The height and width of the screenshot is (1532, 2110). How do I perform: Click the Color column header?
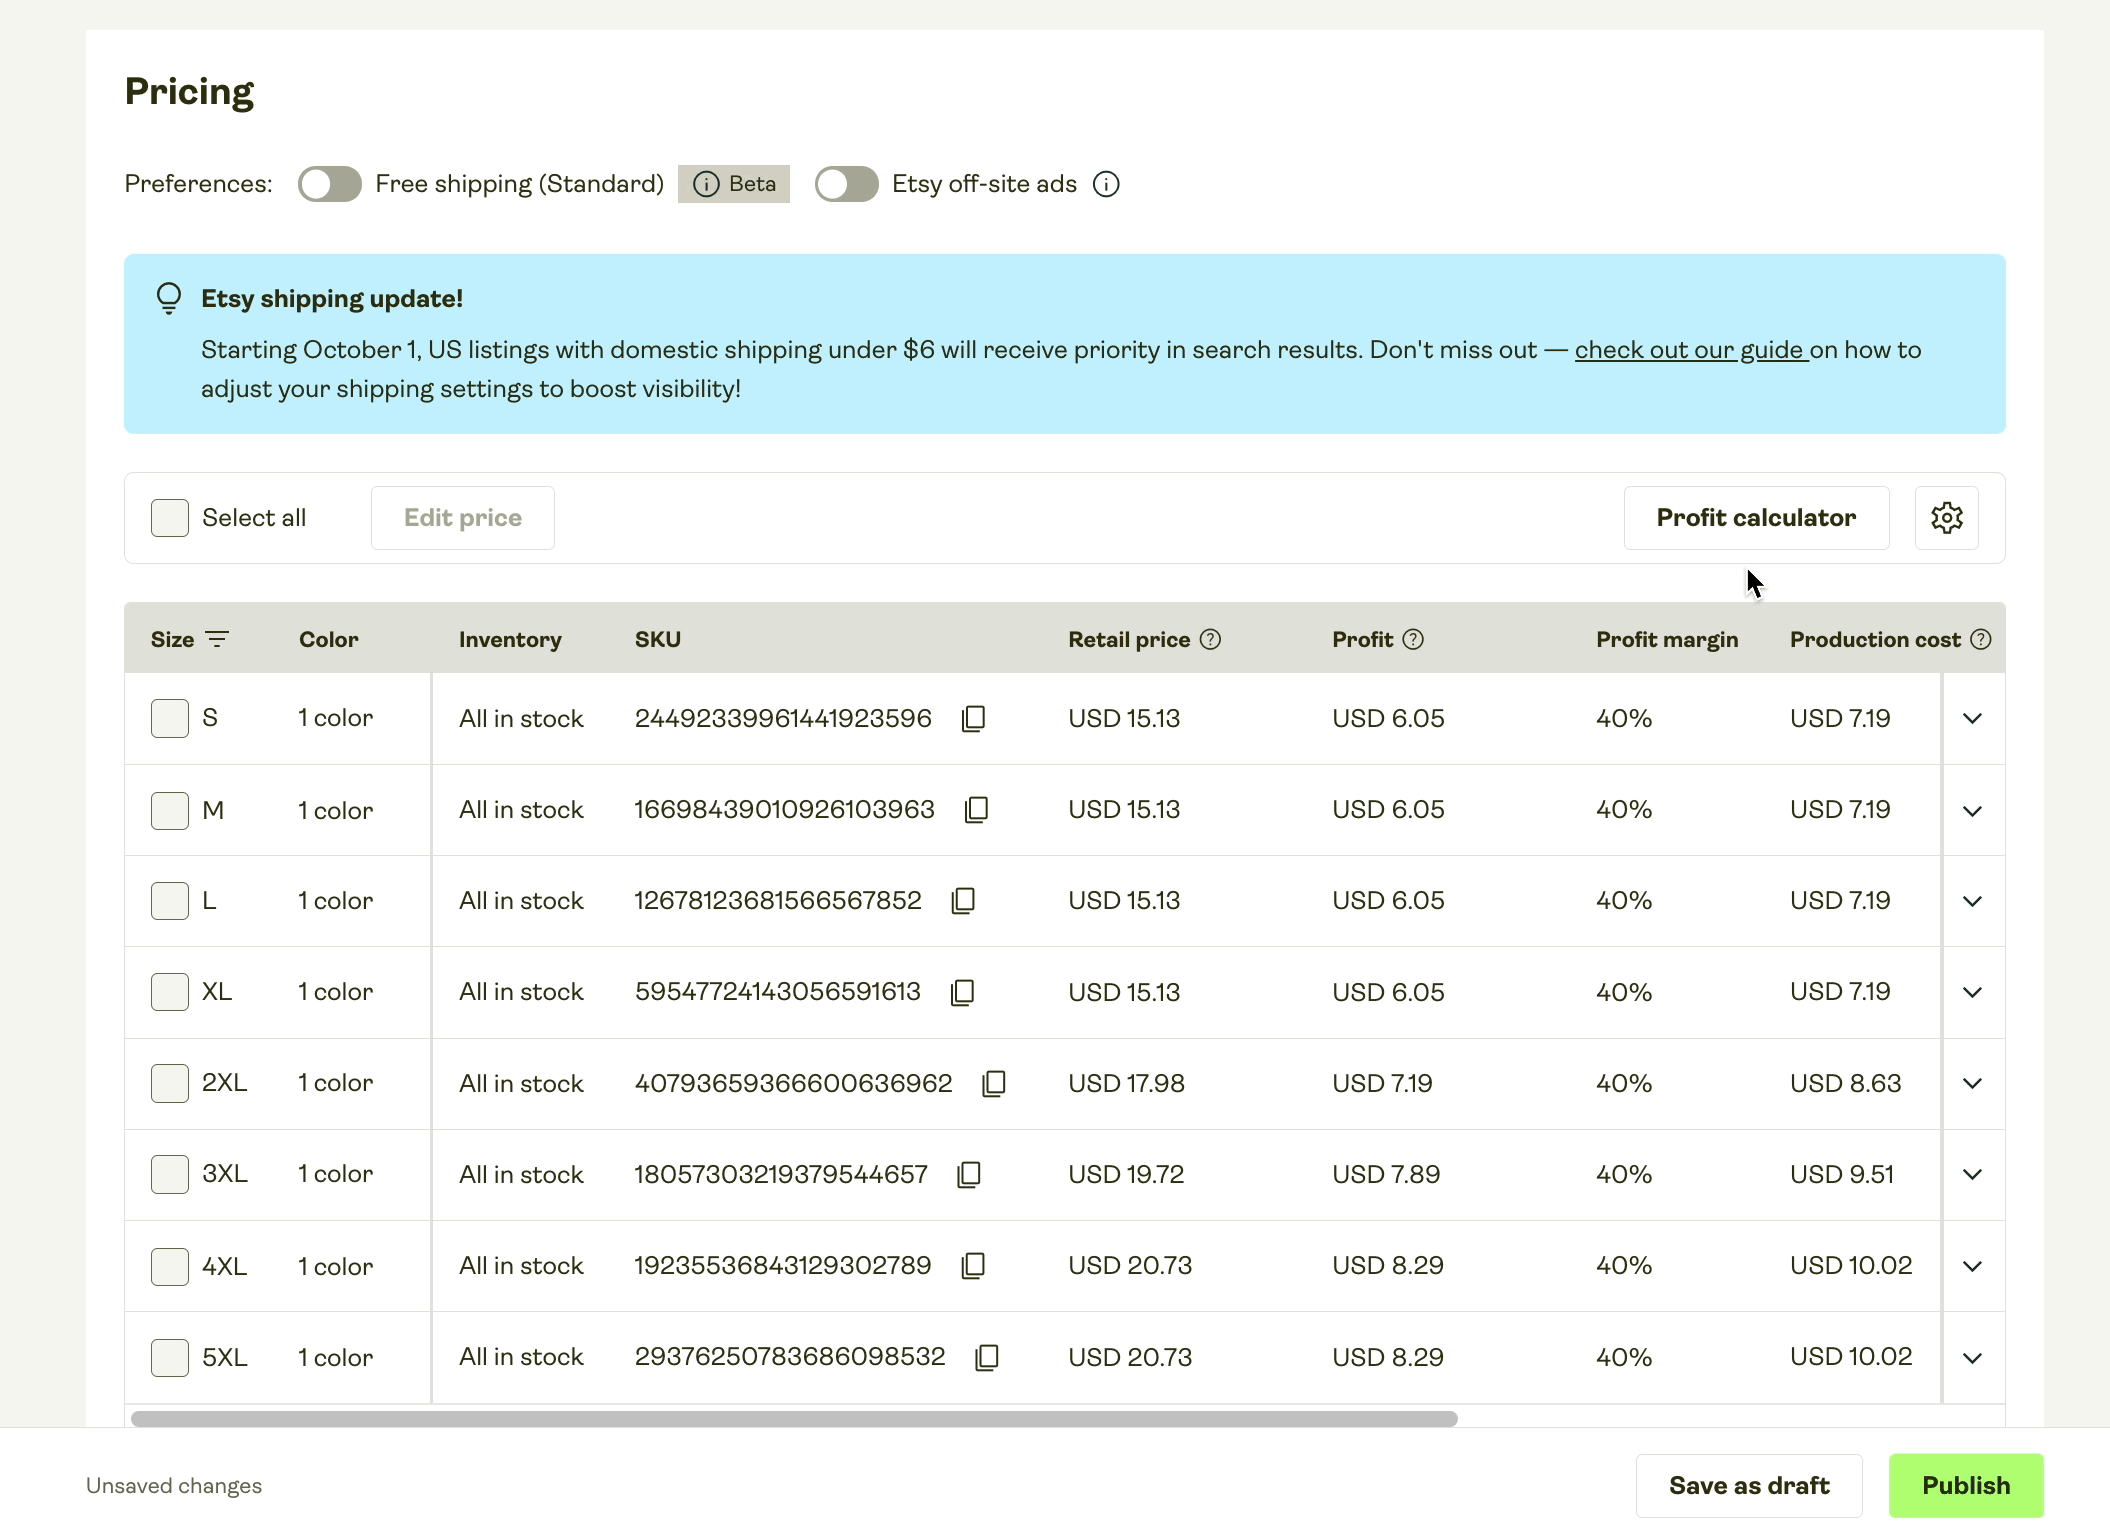pos(328,639)
